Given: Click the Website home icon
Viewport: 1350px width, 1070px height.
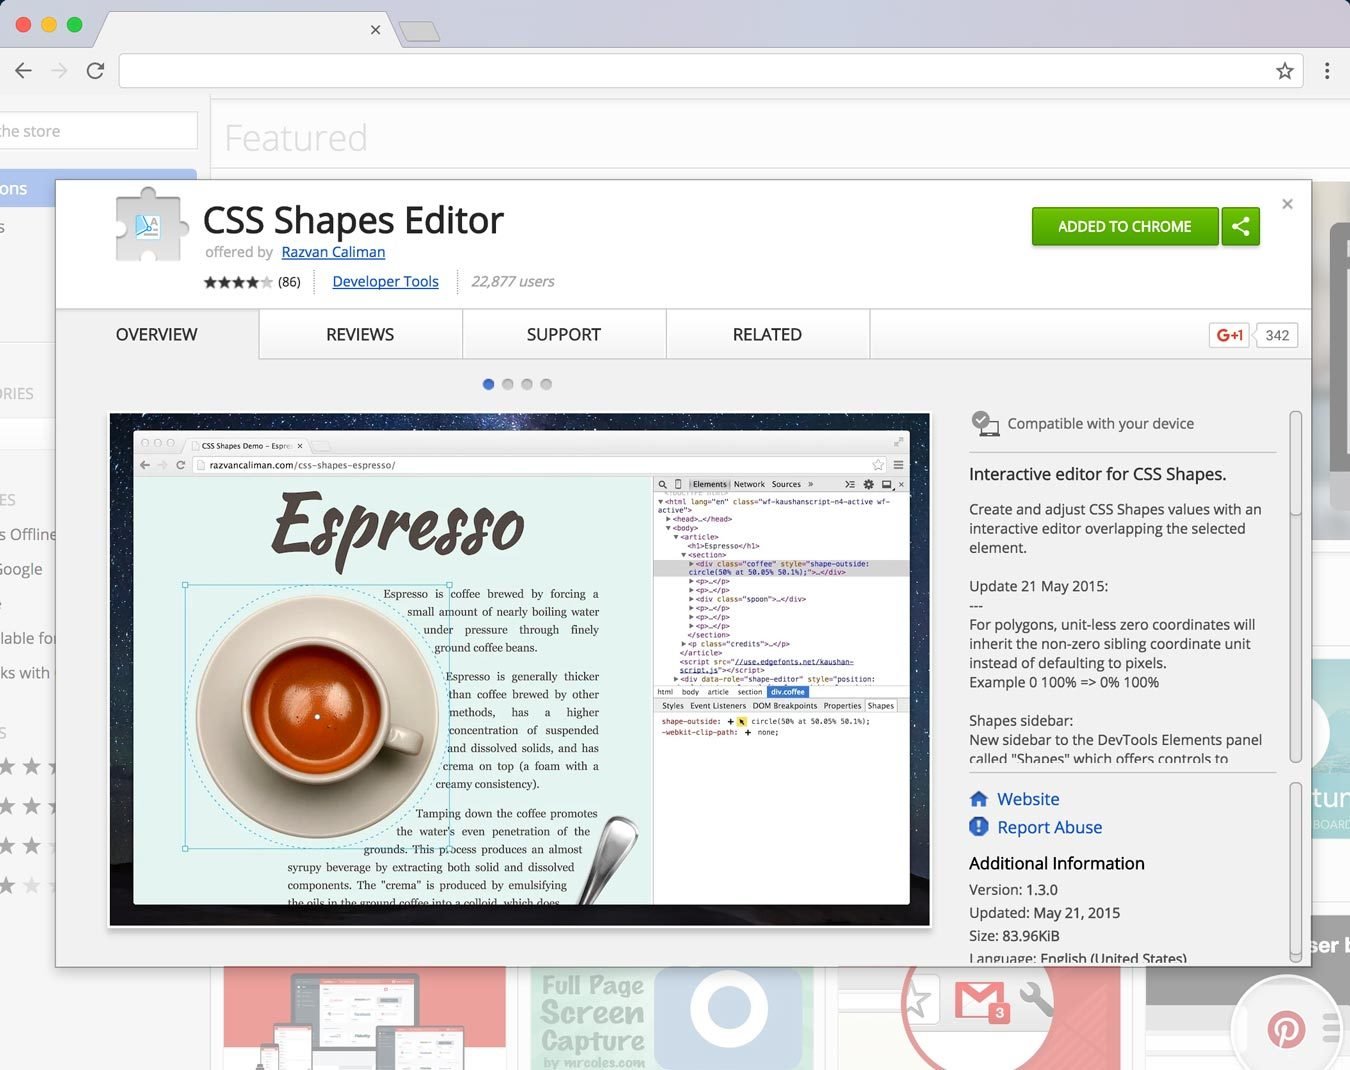Looking at the screenshot, I should pos(979,799).
